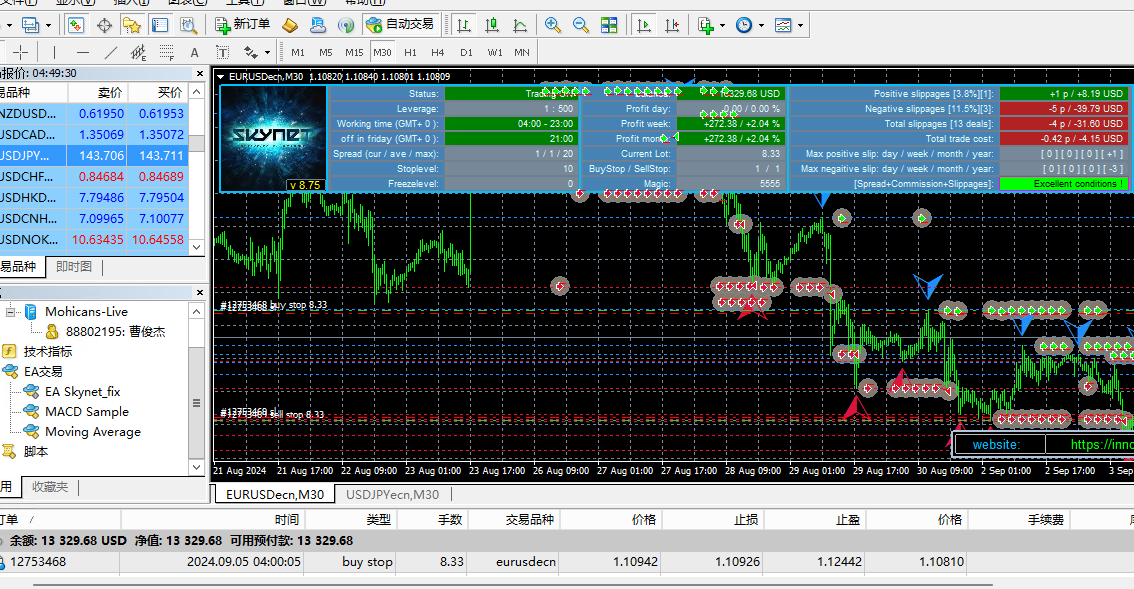This screenshot has width=1134, height=589.
Task: Select pending order 12753468 row
Action: [x=567, y=562]
